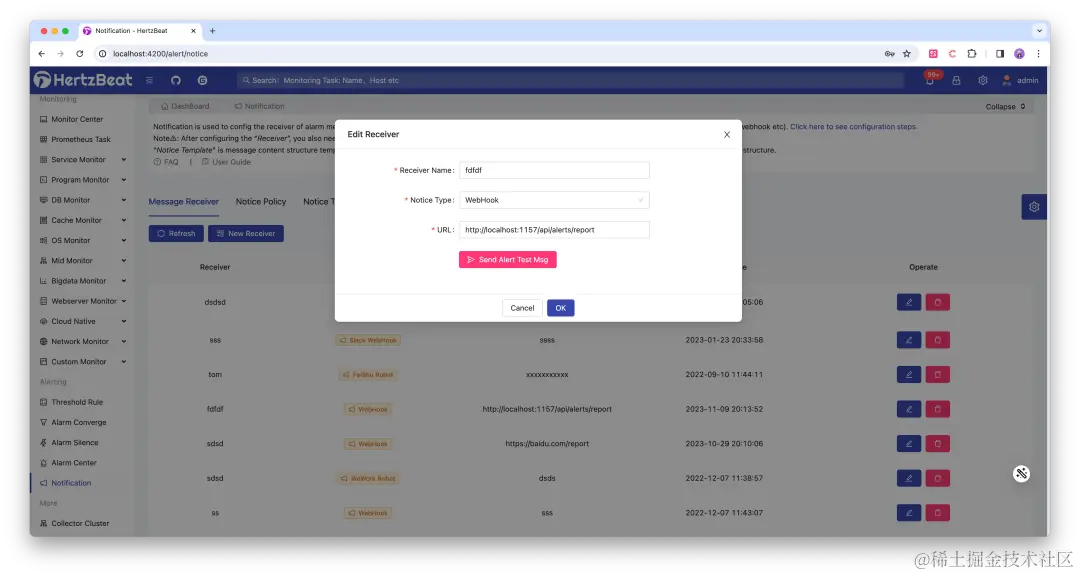This screenshot has height=576, width=1080.
Task: Click the GitHub icon in HertzBeat header
Action: (176, 81)
